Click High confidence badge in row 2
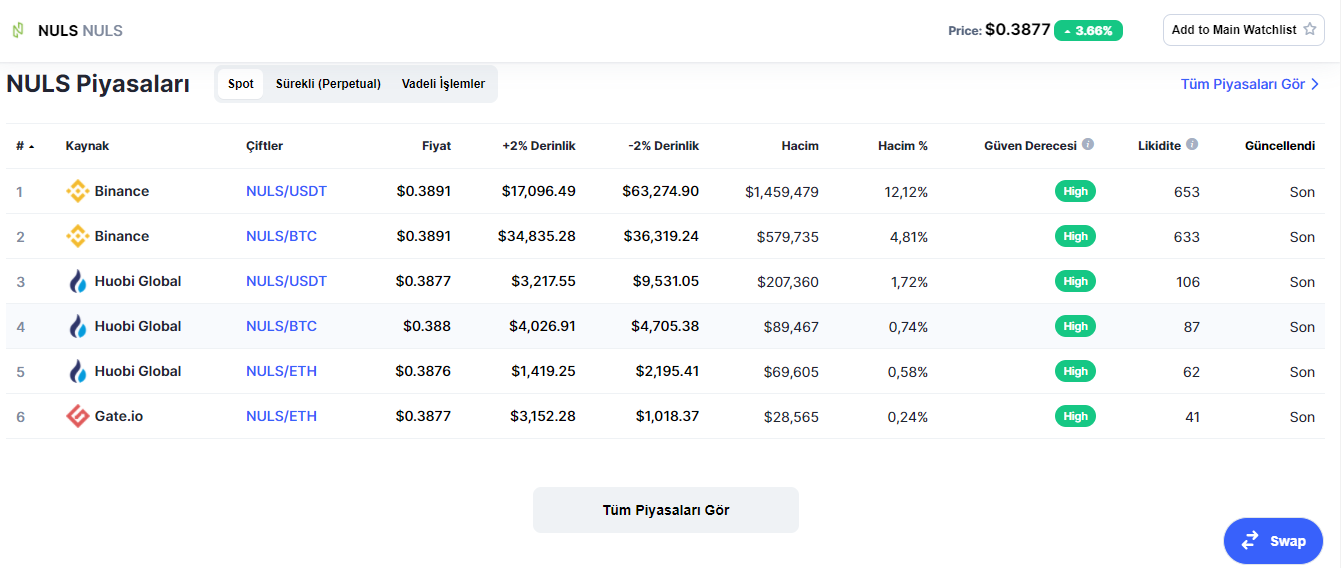The image size is (1341, 568). [1075, 236]
